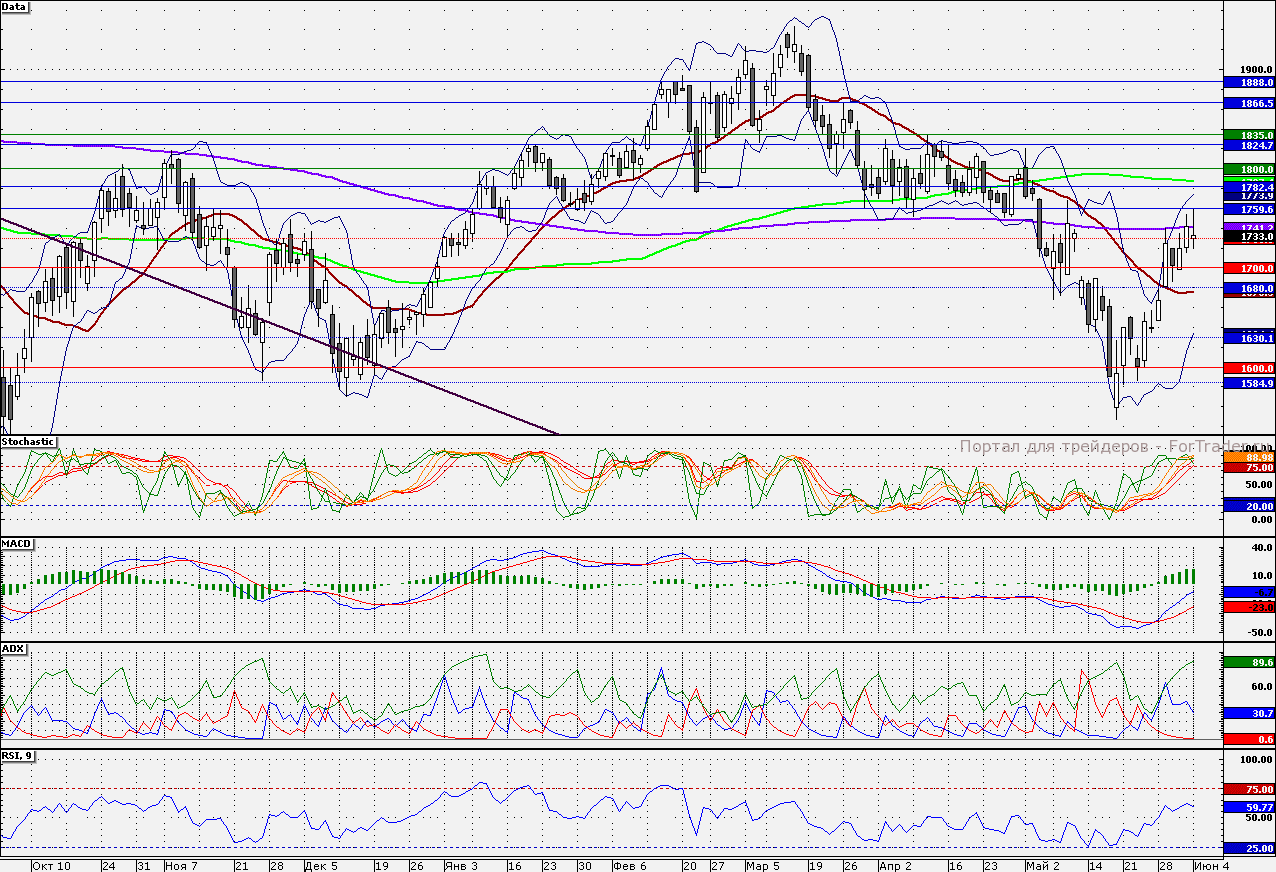Select the RSI 59.77 value tag

pyautogui.click(x=1248, y=806)
